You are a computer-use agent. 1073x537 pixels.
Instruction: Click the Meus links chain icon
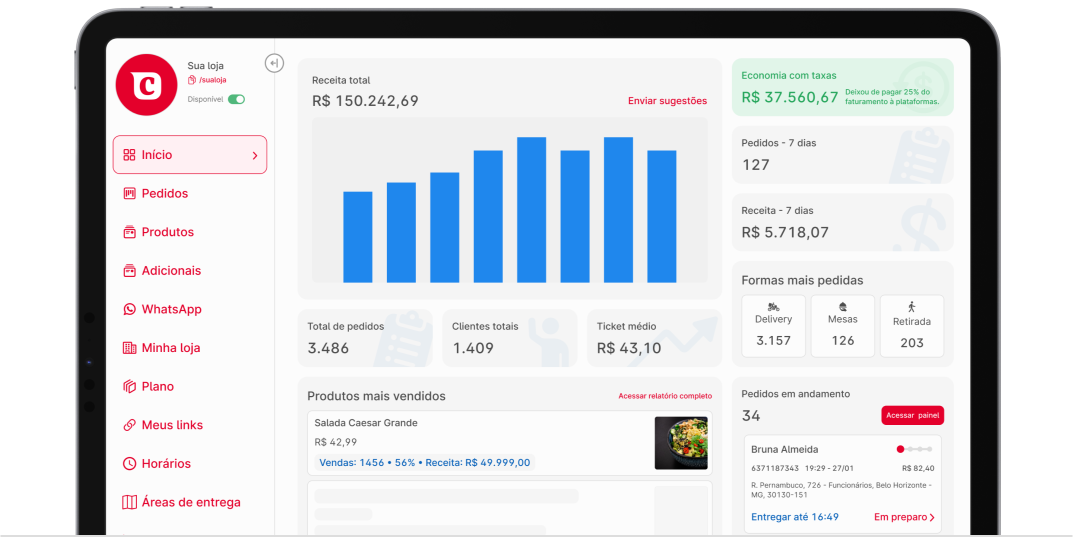point(129,425)
